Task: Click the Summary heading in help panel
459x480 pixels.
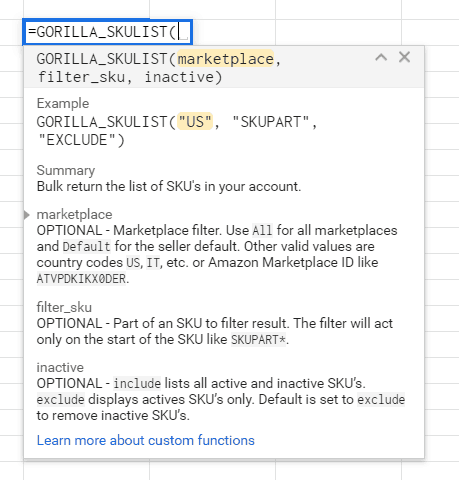Action: (66, 170)
